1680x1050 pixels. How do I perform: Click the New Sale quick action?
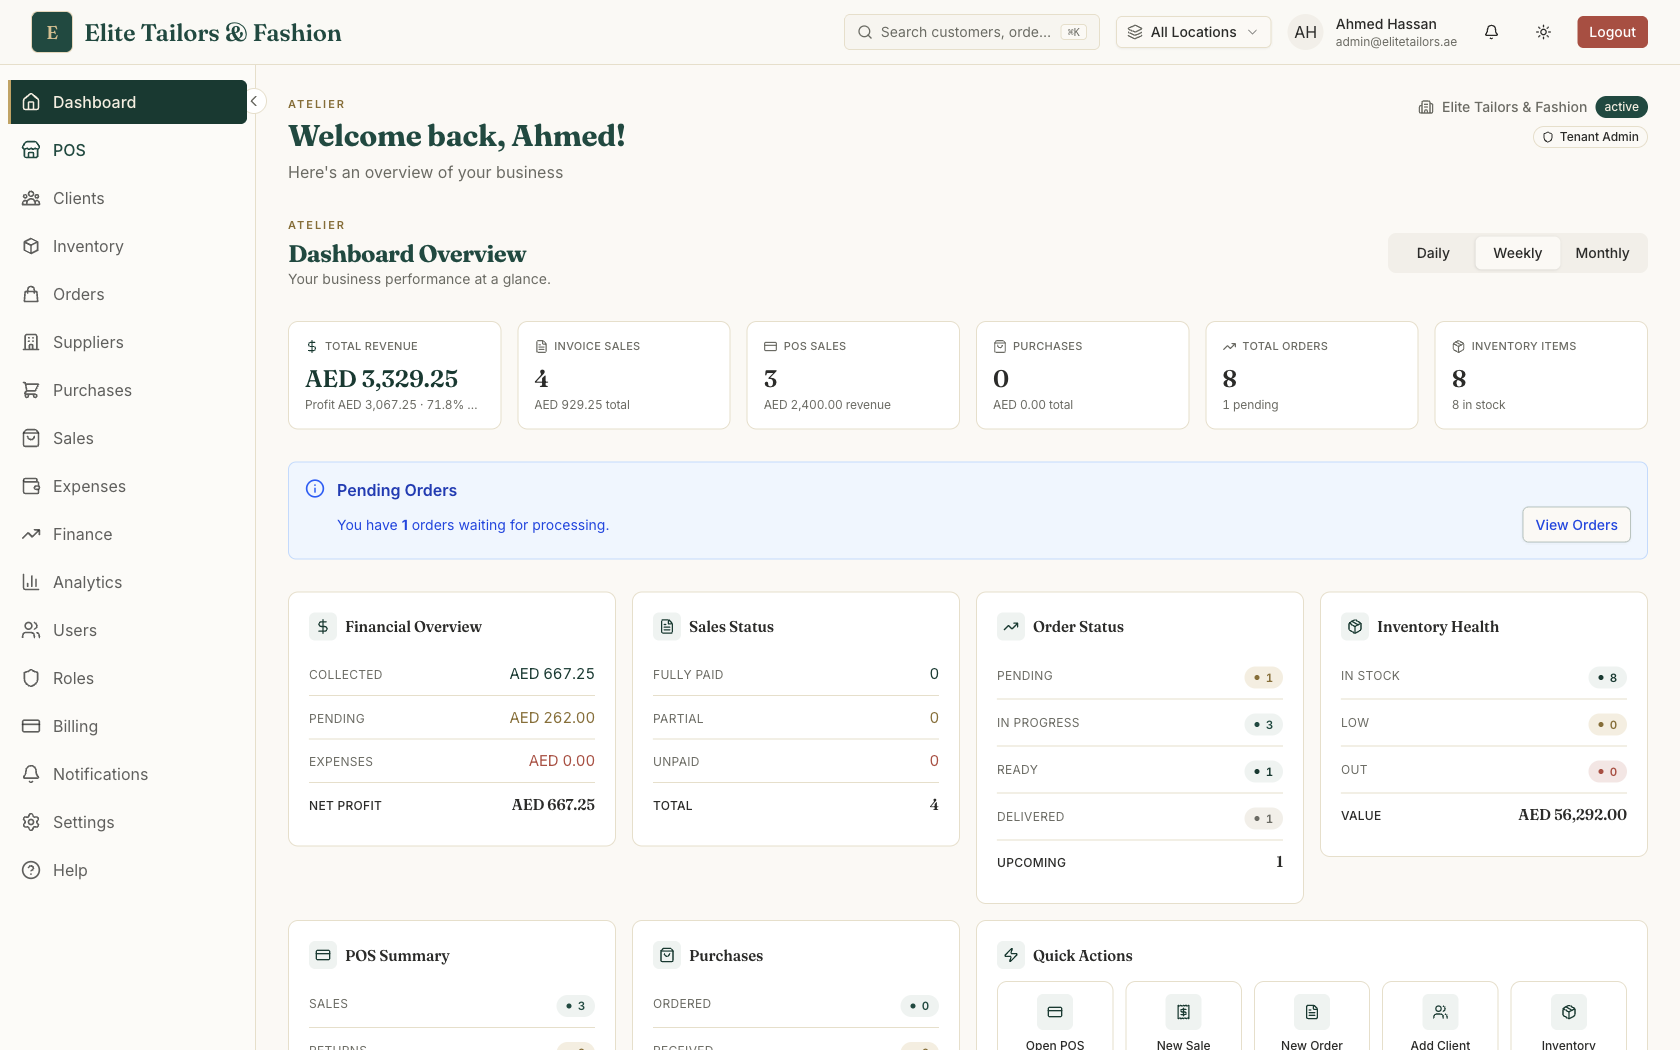(x=1183, y=1018)
